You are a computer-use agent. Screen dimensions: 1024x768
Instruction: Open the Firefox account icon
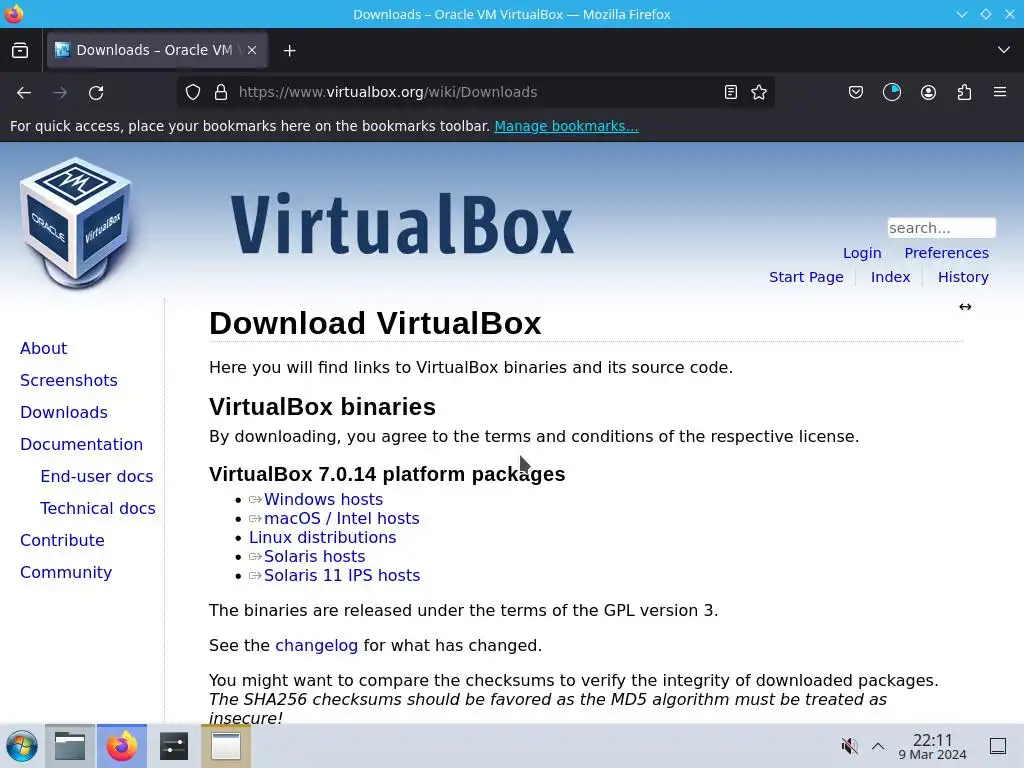click(x=928, y=92)
